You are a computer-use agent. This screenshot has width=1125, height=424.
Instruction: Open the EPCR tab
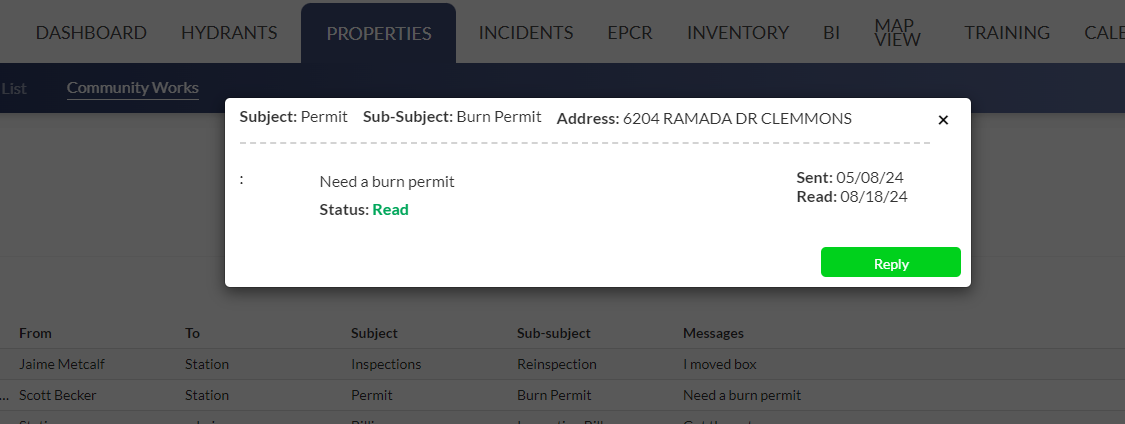[x=630, y=33]
